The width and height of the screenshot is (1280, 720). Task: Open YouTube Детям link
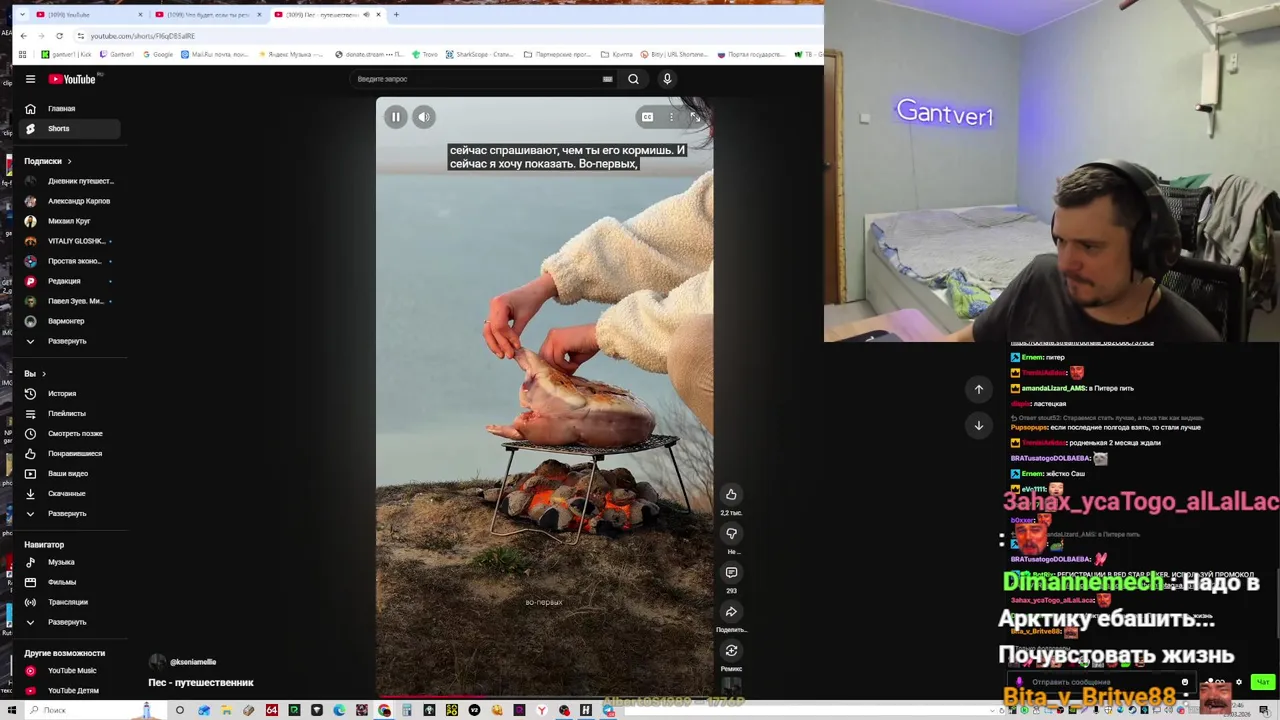tap(69, 691)
